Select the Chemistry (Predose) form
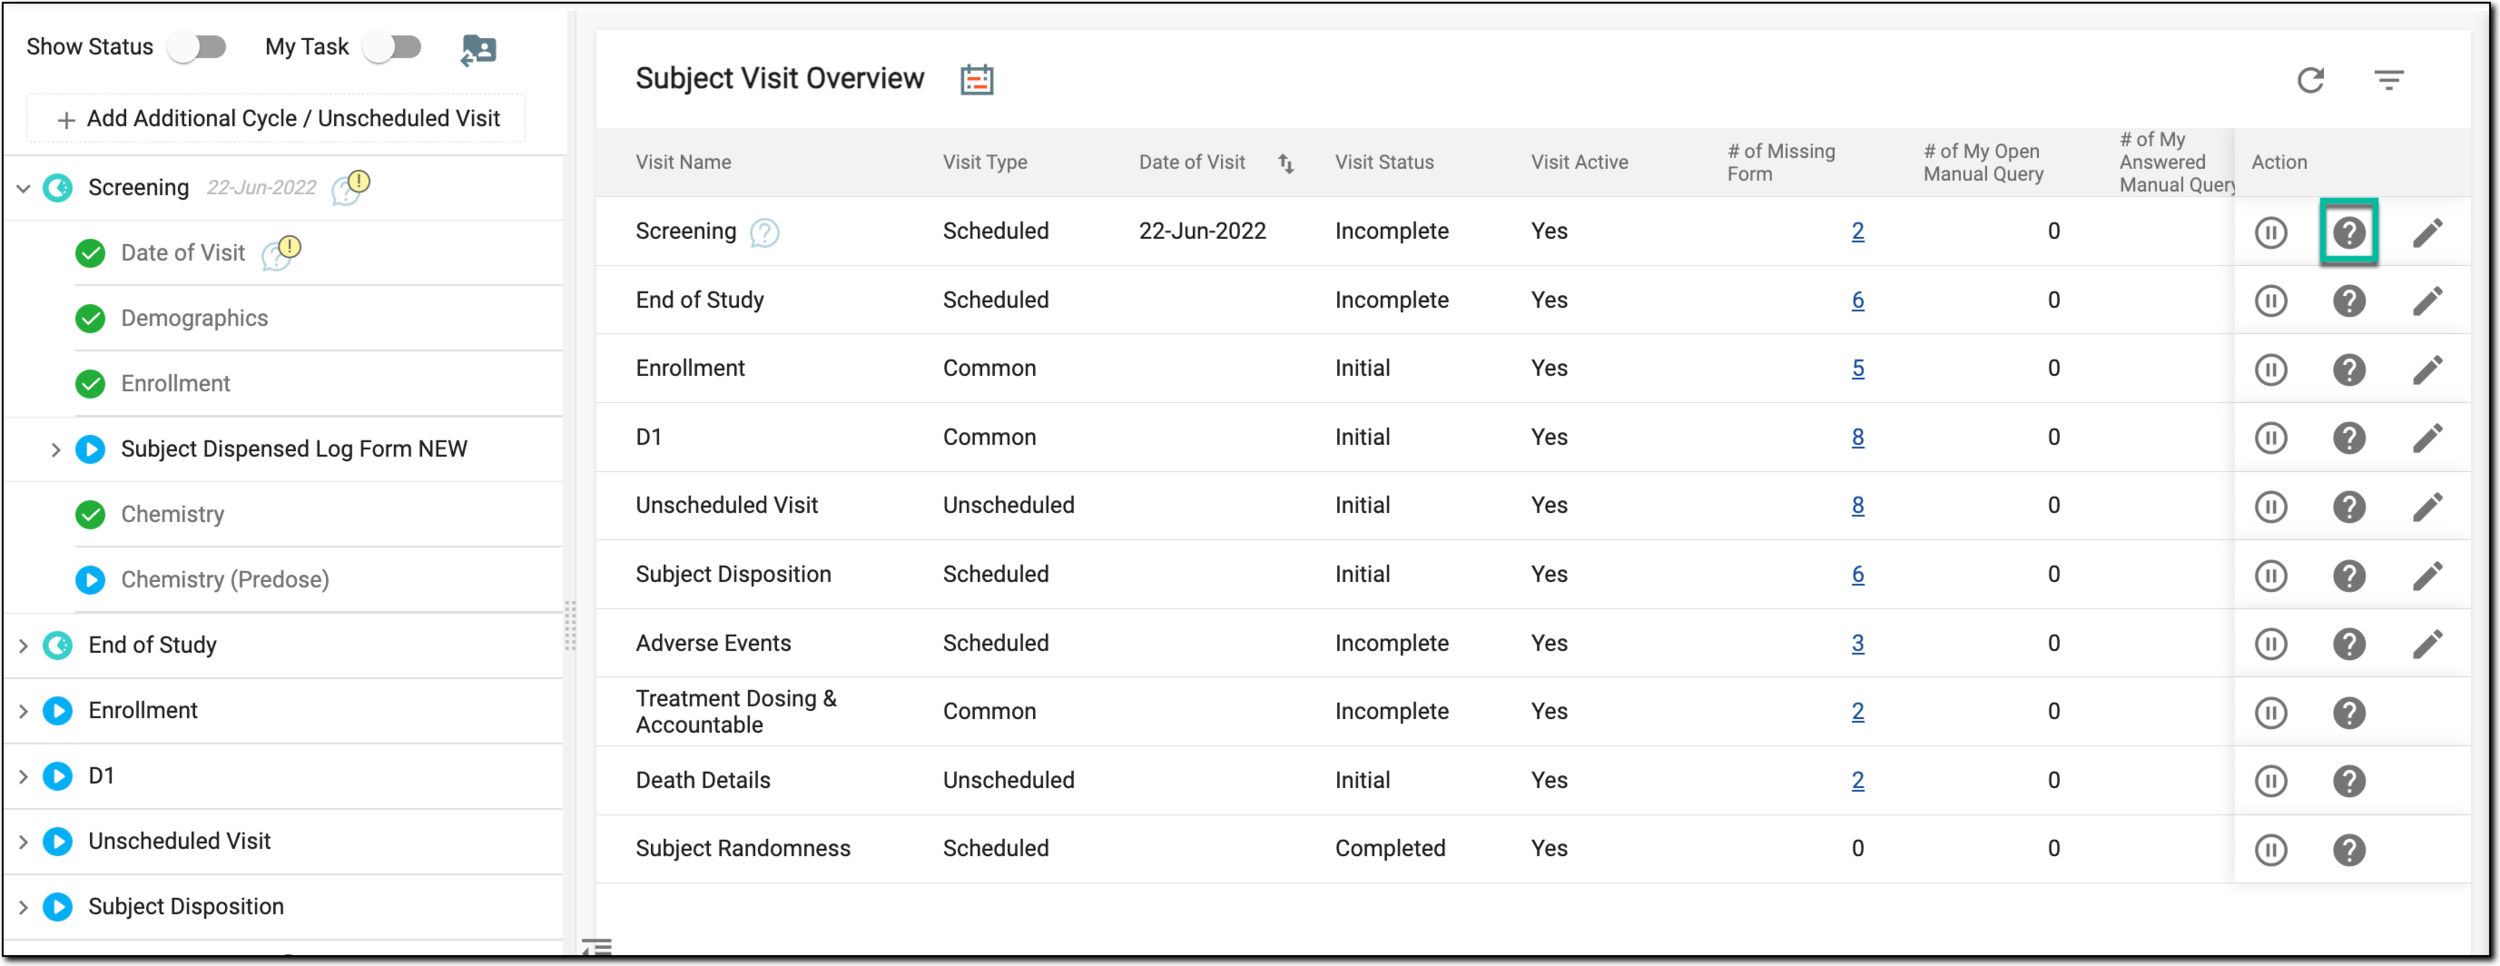 225,580
